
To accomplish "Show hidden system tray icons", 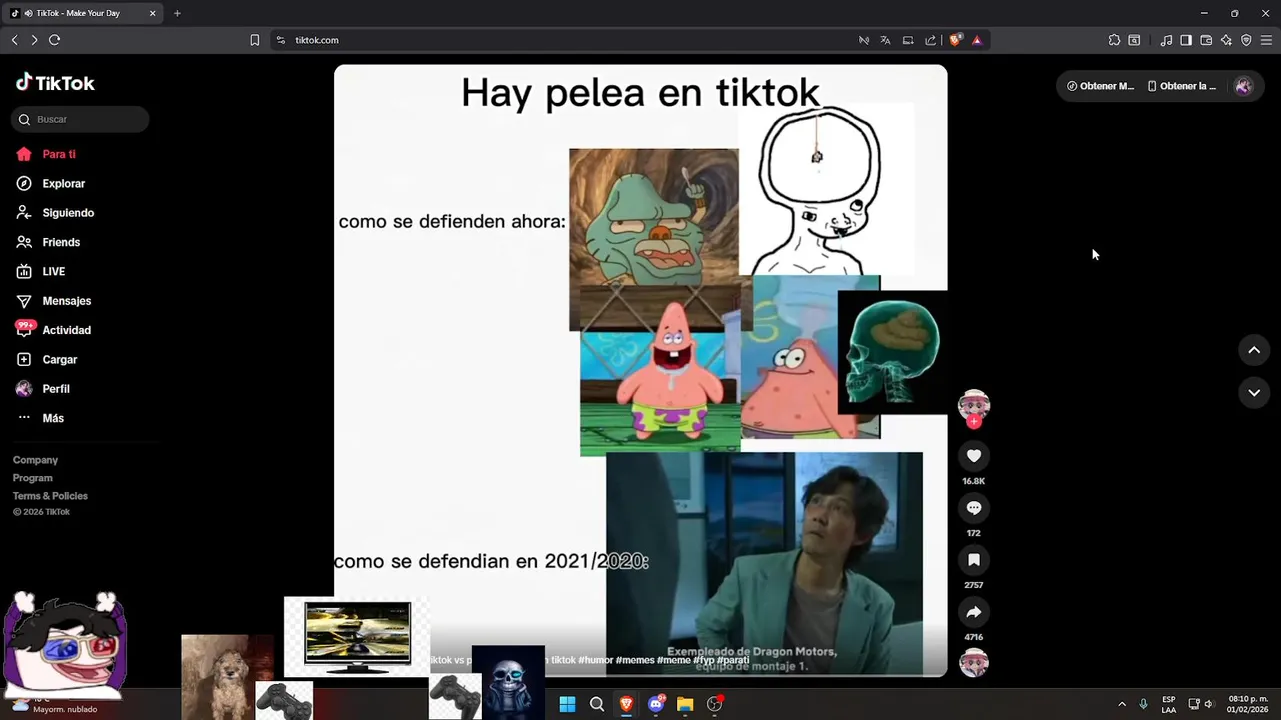I will 1121,704.
